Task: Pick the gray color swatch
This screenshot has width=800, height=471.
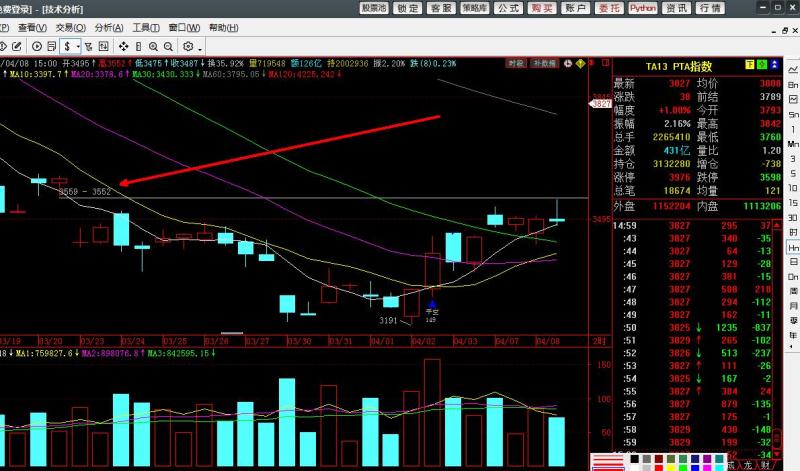Action: pyautogui.click(x=646, y=459)
